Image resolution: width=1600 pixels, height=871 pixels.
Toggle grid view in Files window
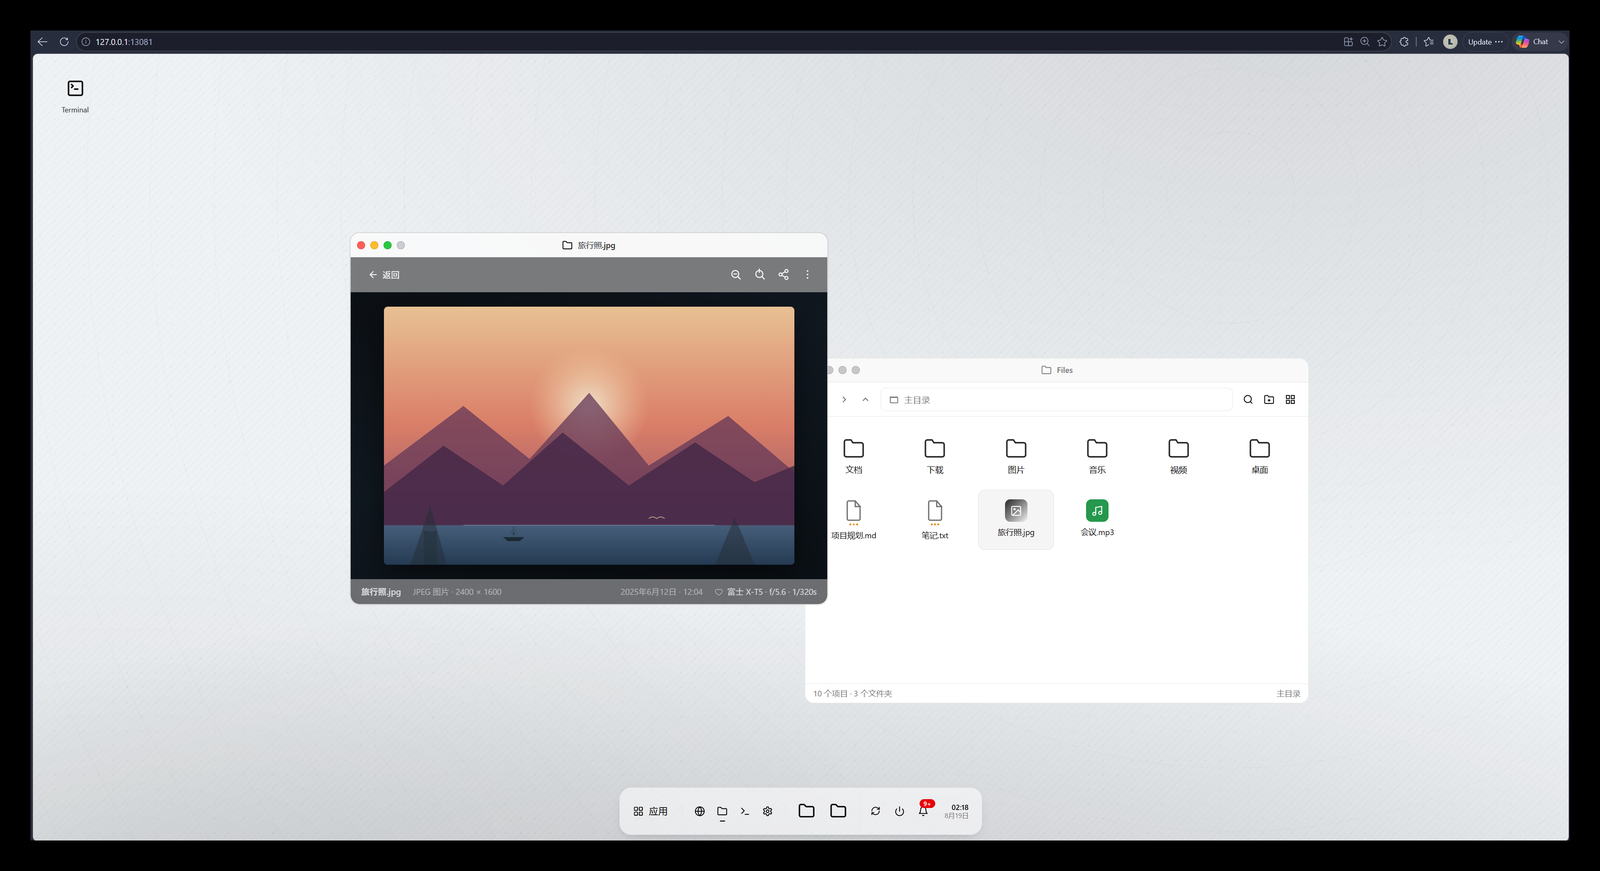pos(1290,400)
